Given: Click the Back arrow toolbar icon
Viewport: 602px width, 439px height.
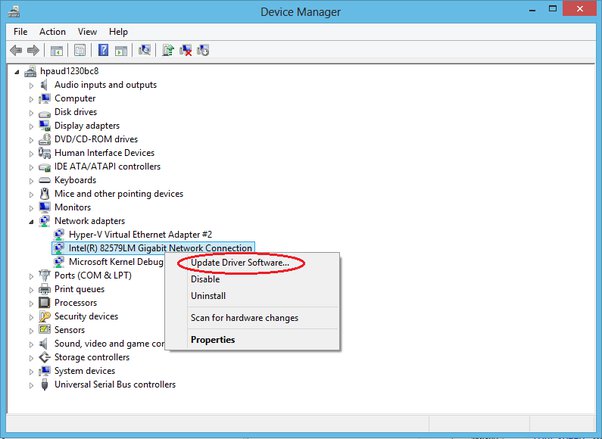Looking at the screenshot, I should click(x=16, y=50).
